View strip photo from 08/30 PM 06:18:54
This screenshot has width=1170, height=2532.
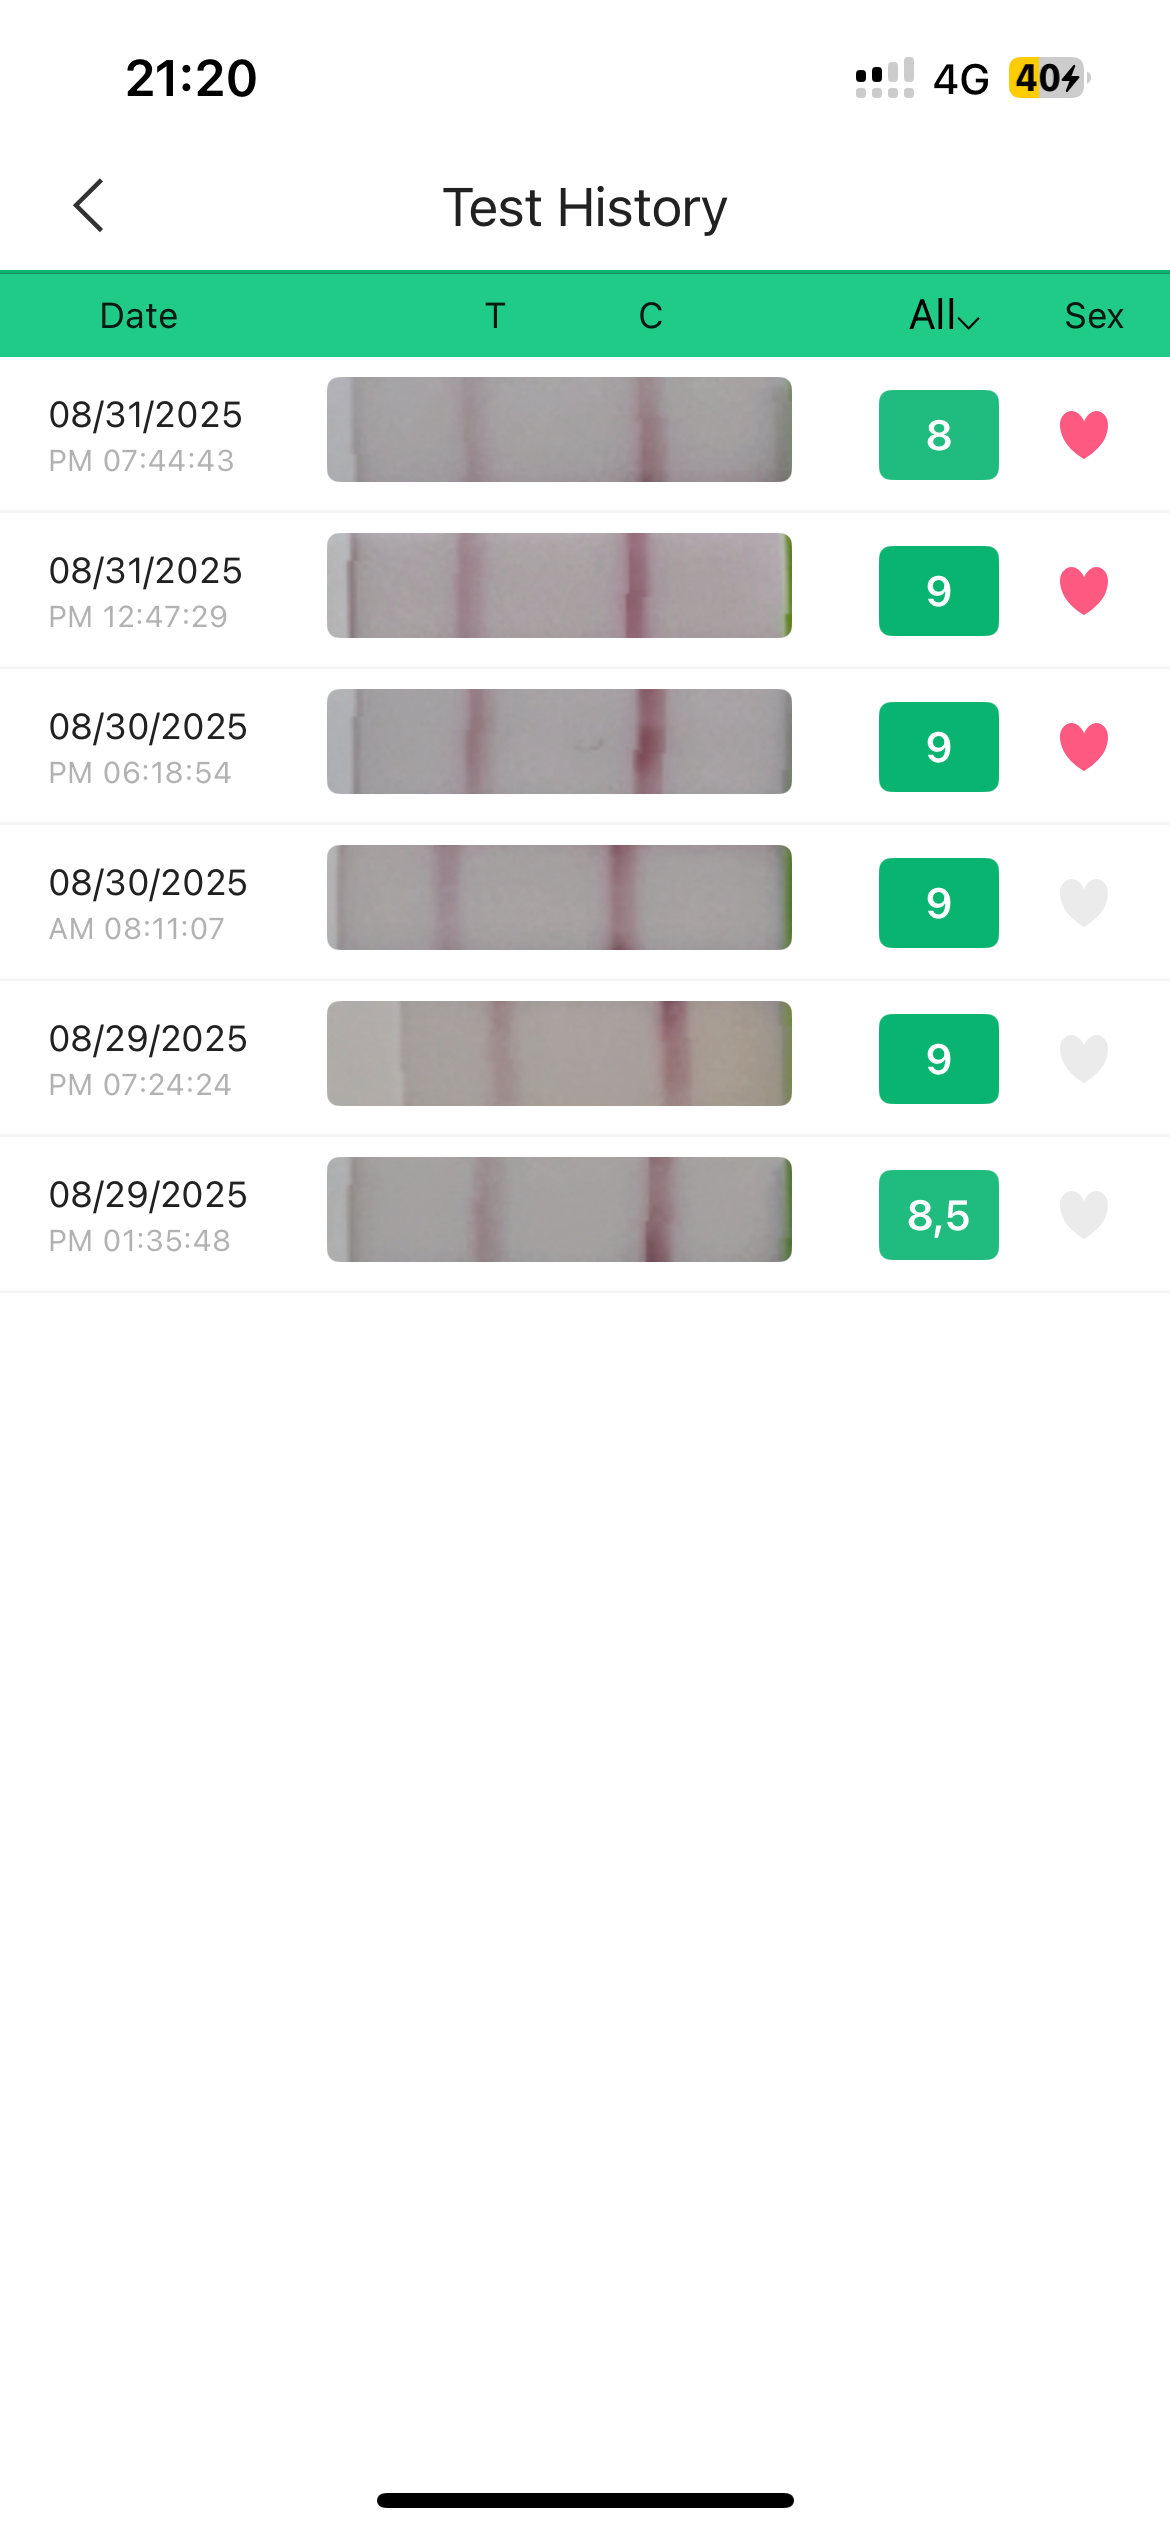pos(559,742)
